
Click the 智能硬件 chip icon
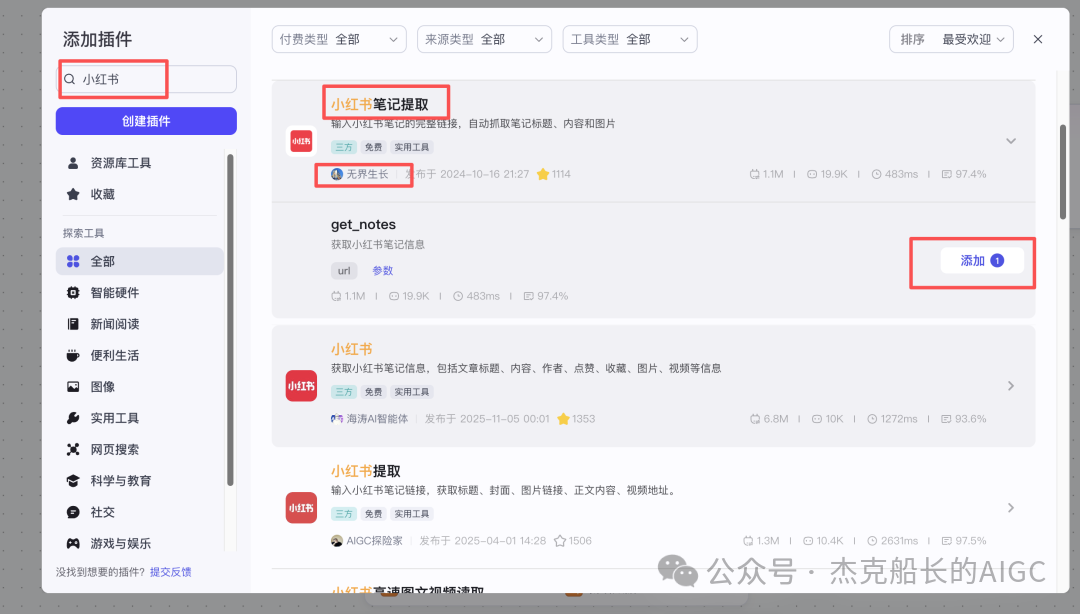[73, 293]
